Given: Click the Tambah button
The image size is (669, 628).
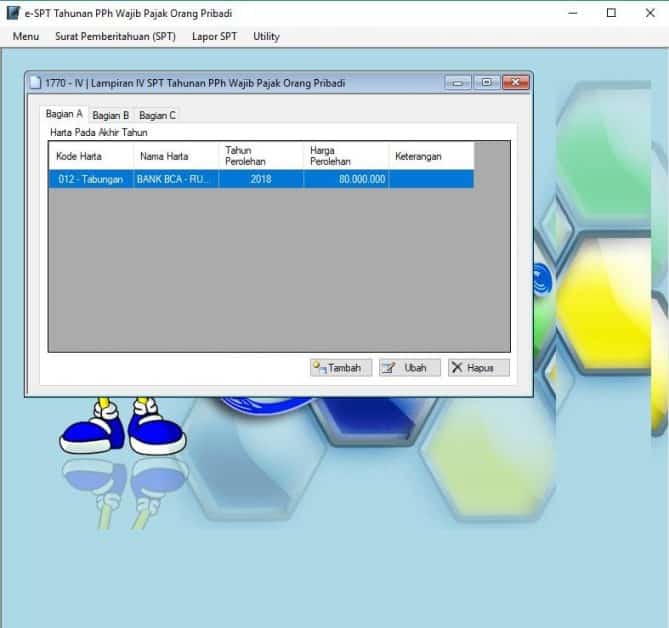Looking at the screenshot, I should coord(340,367).
